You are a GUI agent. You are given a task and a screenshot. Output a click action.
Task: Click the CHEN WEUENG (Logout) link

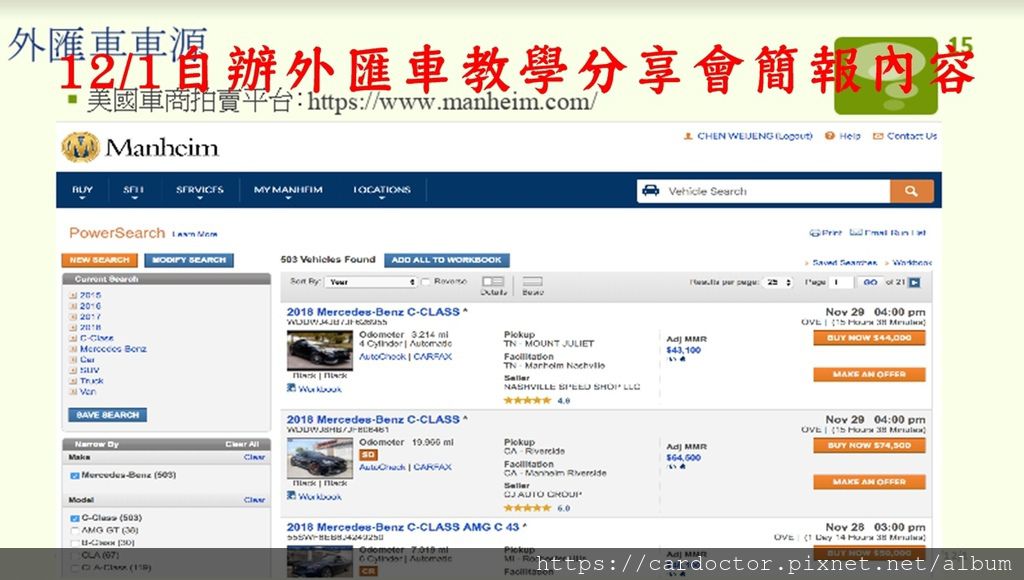[754, 136]
